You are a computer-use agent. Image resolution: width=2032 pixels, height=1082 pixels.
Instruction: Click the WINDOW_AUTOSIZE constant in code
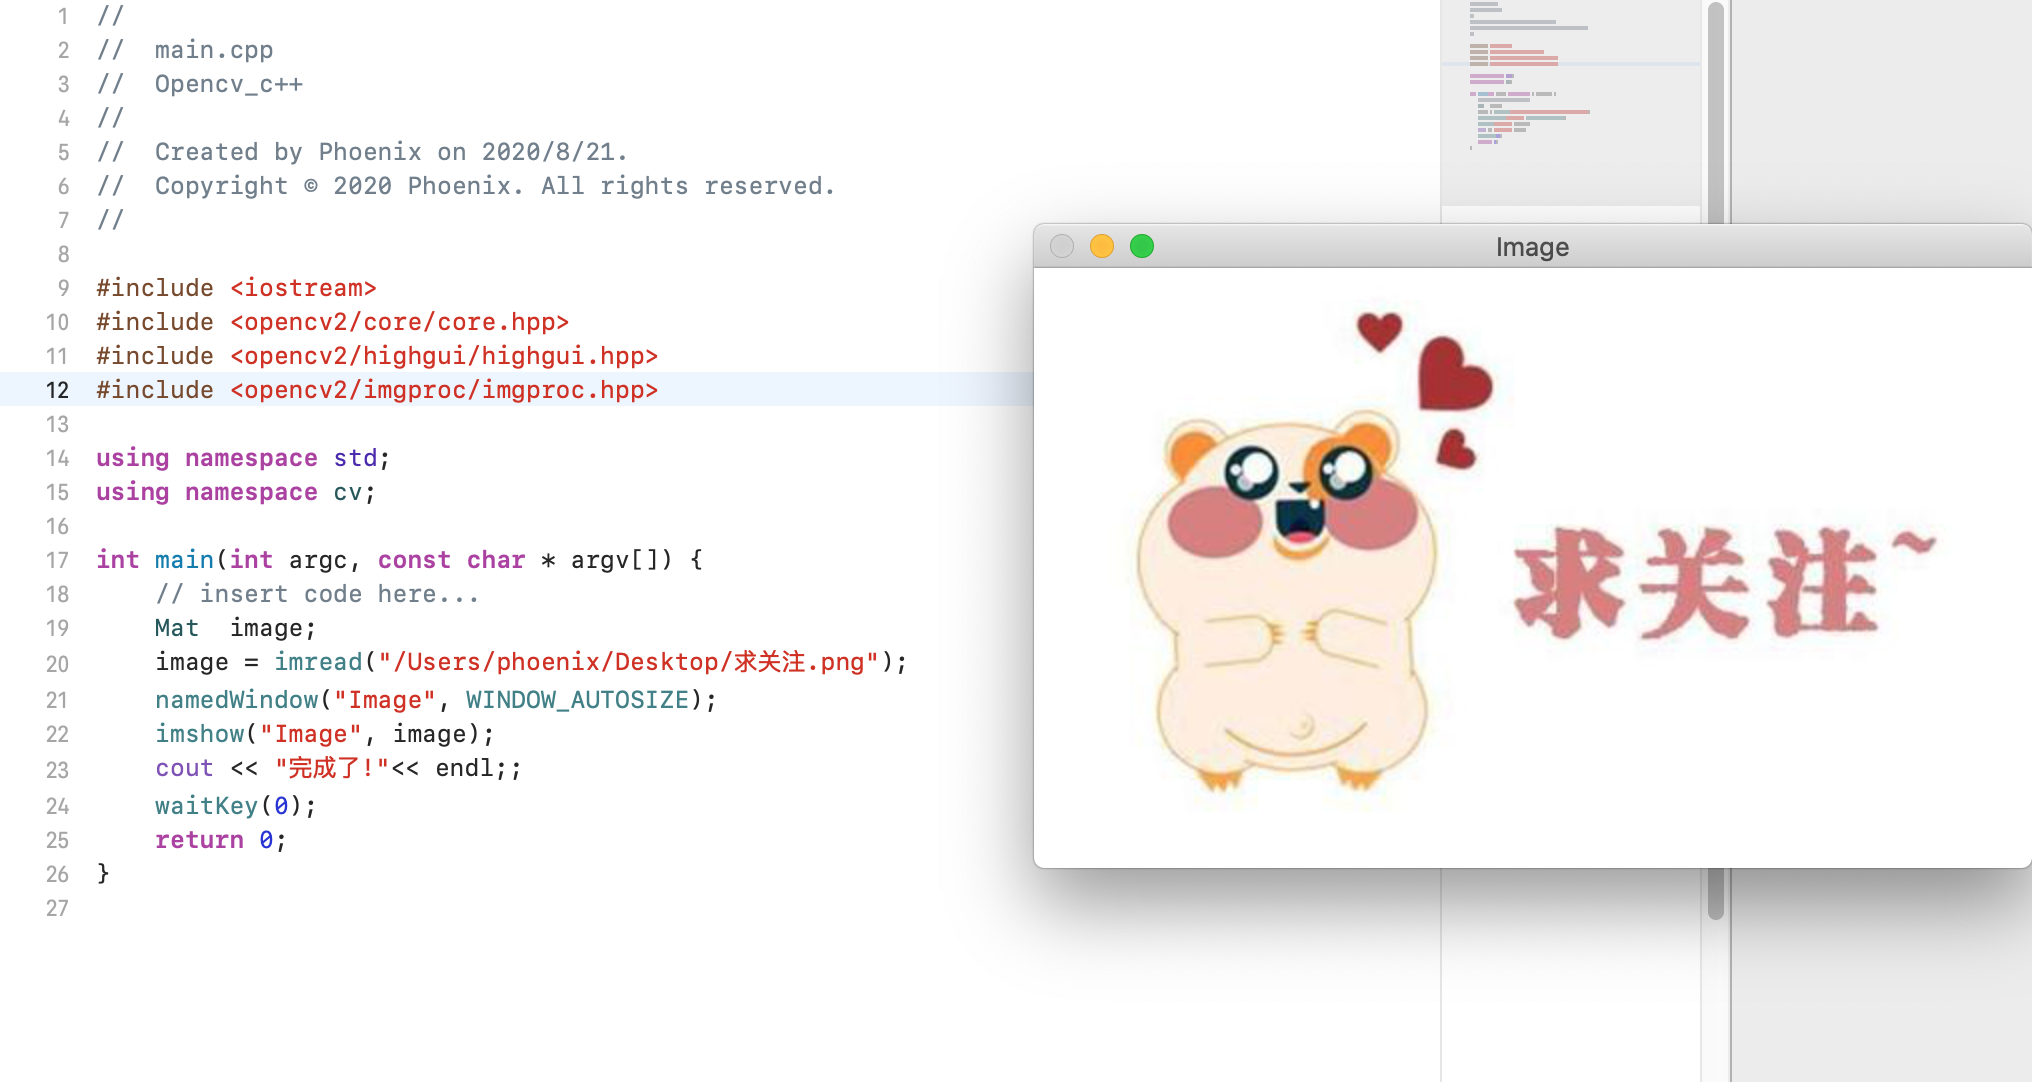click(x=577, y=700)
